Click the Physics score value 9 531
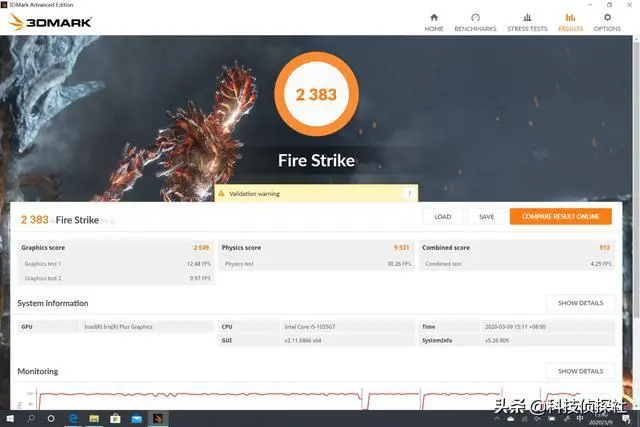The height and width of the screenshot is (427, 640). point(401,247)
